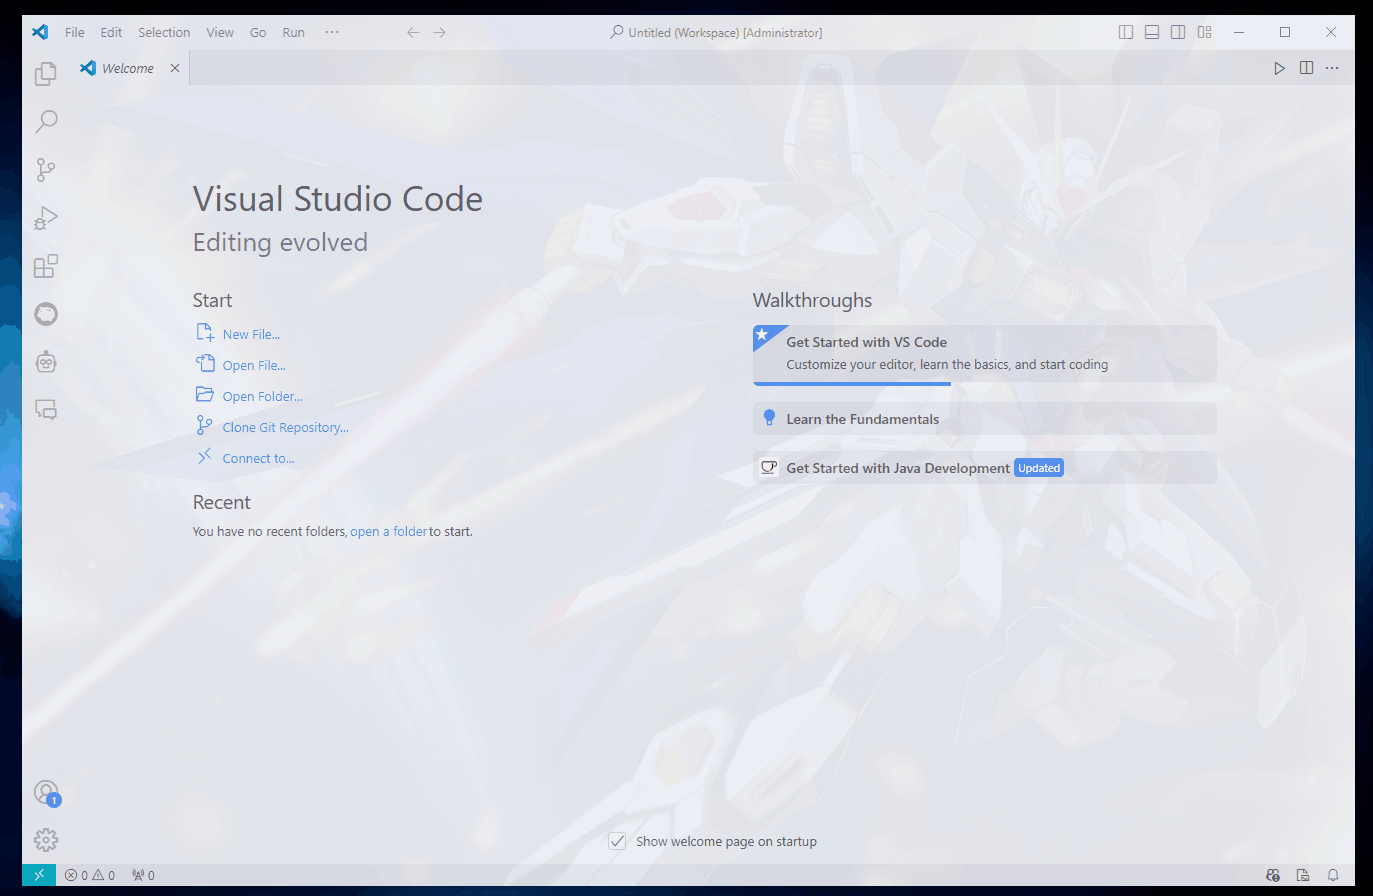Image resolution: width=1373 pixels, height=896 pixels.
Task: Click the remote window indicator in status bar
Action: [39, 875]
